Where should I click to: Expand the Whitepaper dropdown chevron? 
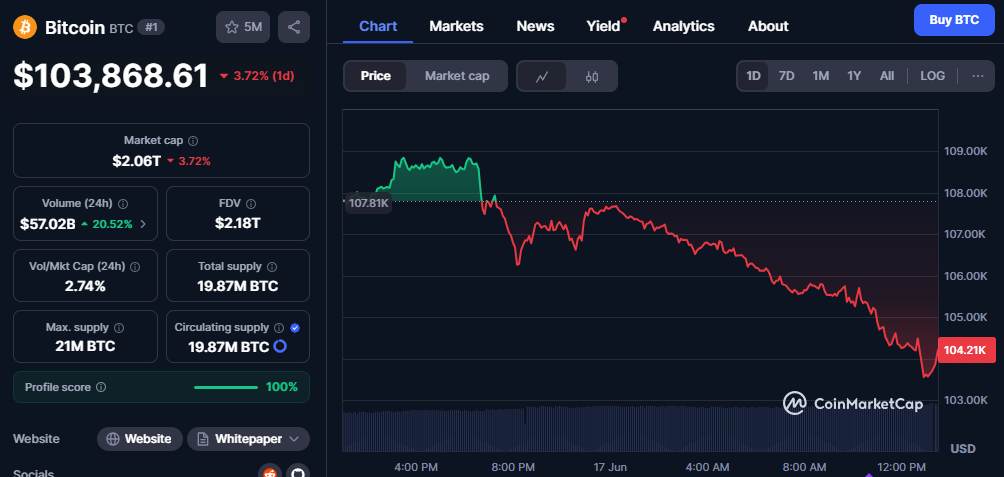[294, 439]
